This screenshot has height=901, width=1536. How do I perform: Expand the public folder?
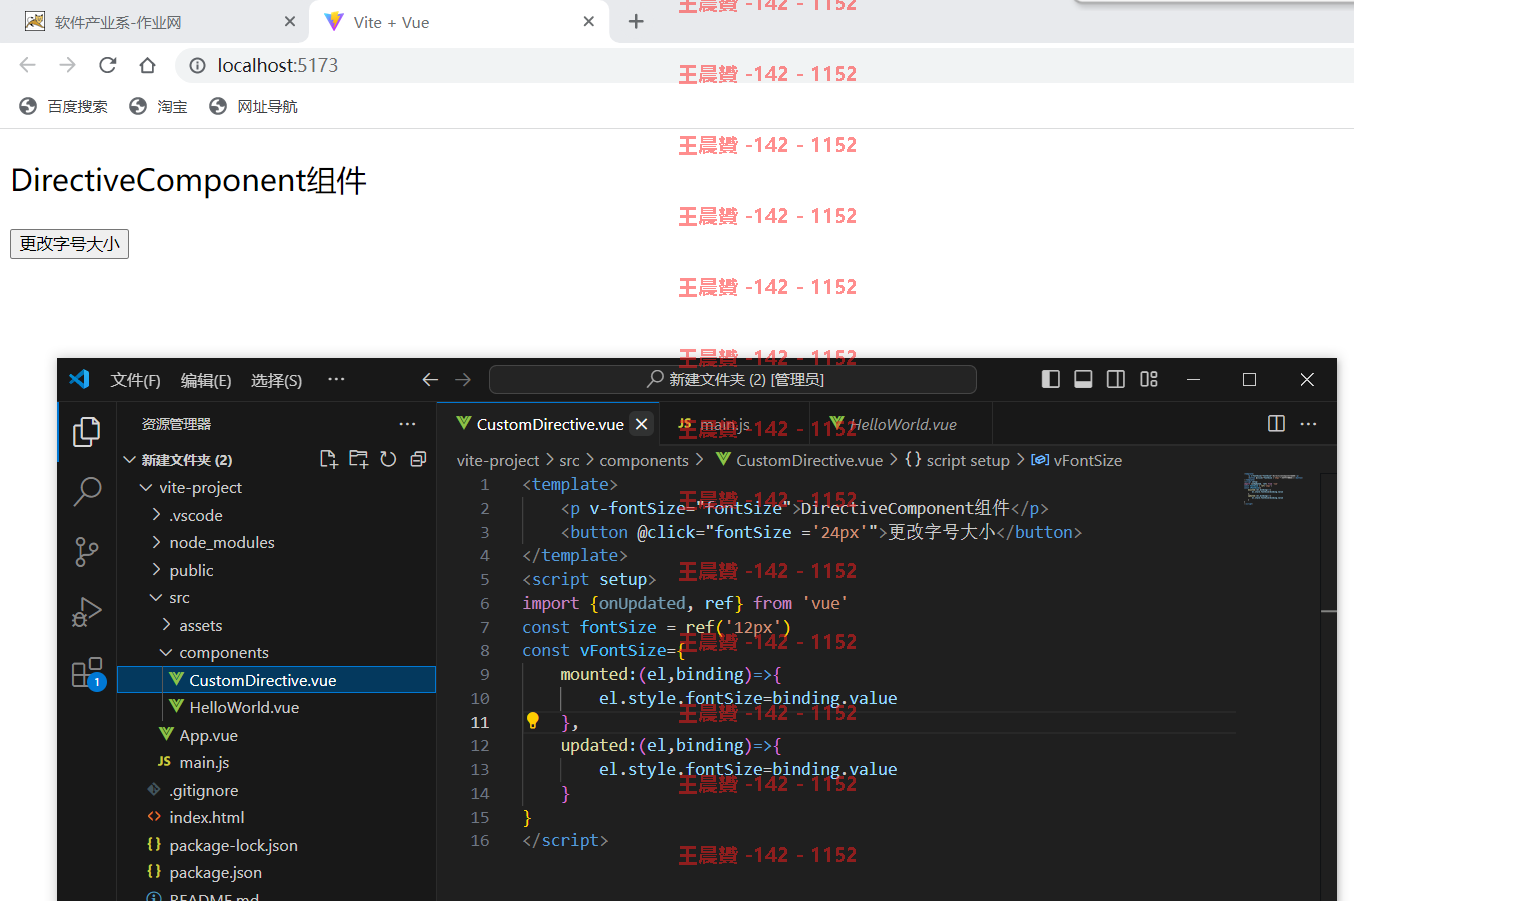click(156, 570)
